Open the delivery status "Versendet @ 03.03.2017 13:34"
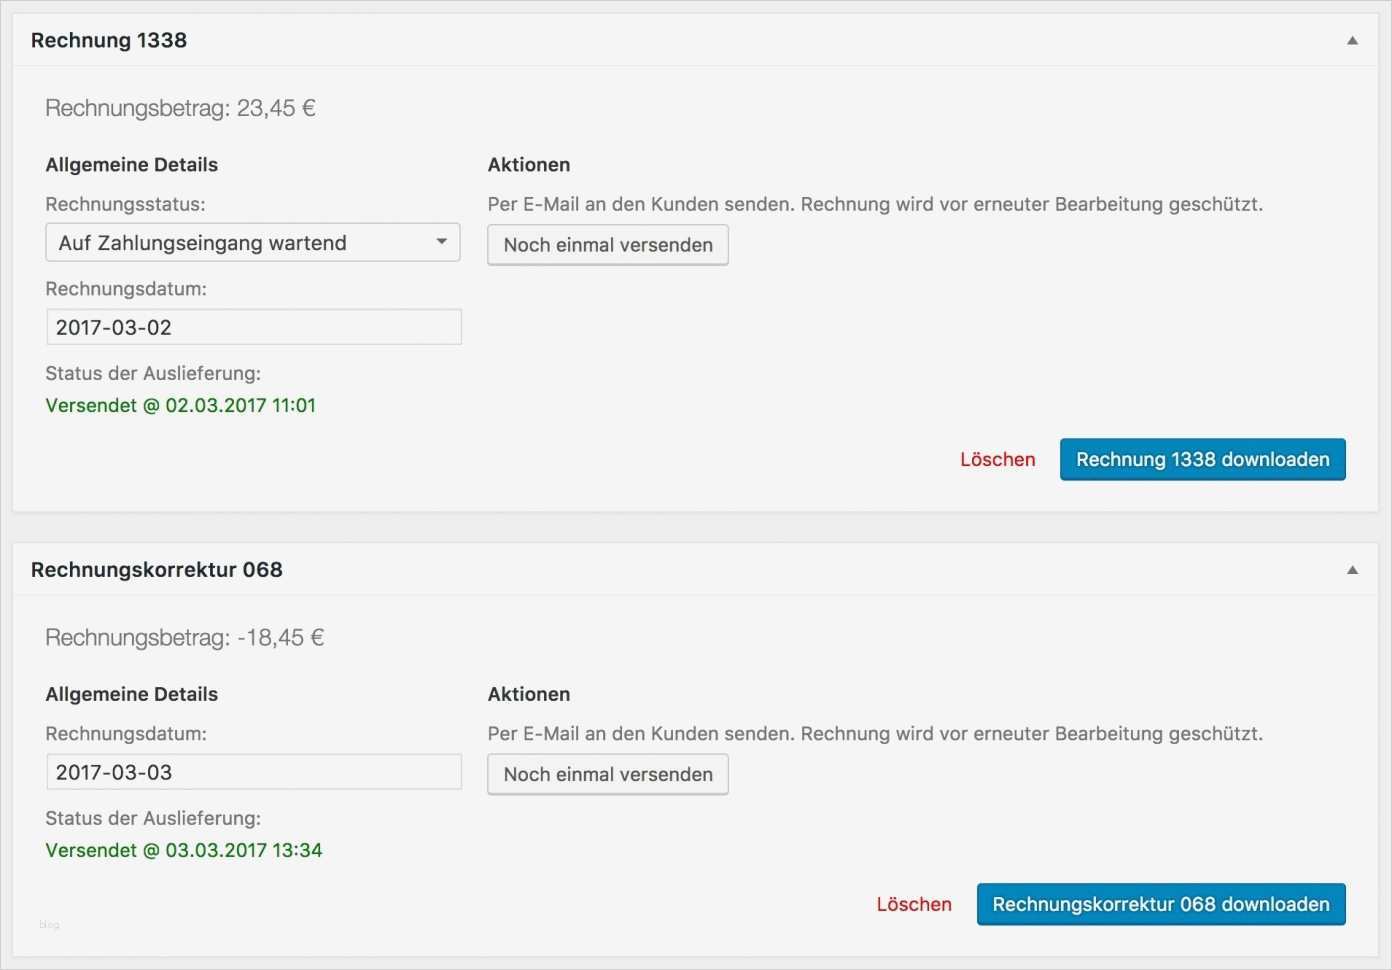 [x=183, y=849]
